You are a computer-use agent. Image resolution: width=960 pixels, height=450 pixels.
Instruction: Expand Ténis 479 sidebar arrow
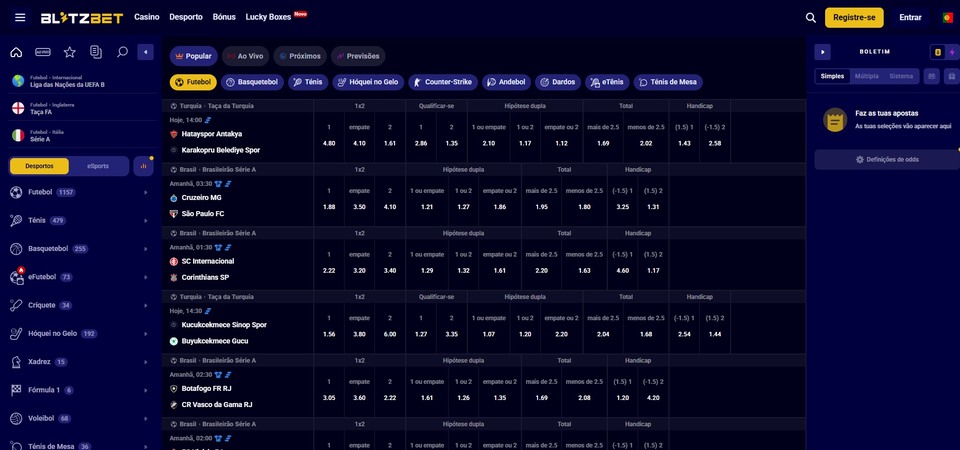[146, 220]
